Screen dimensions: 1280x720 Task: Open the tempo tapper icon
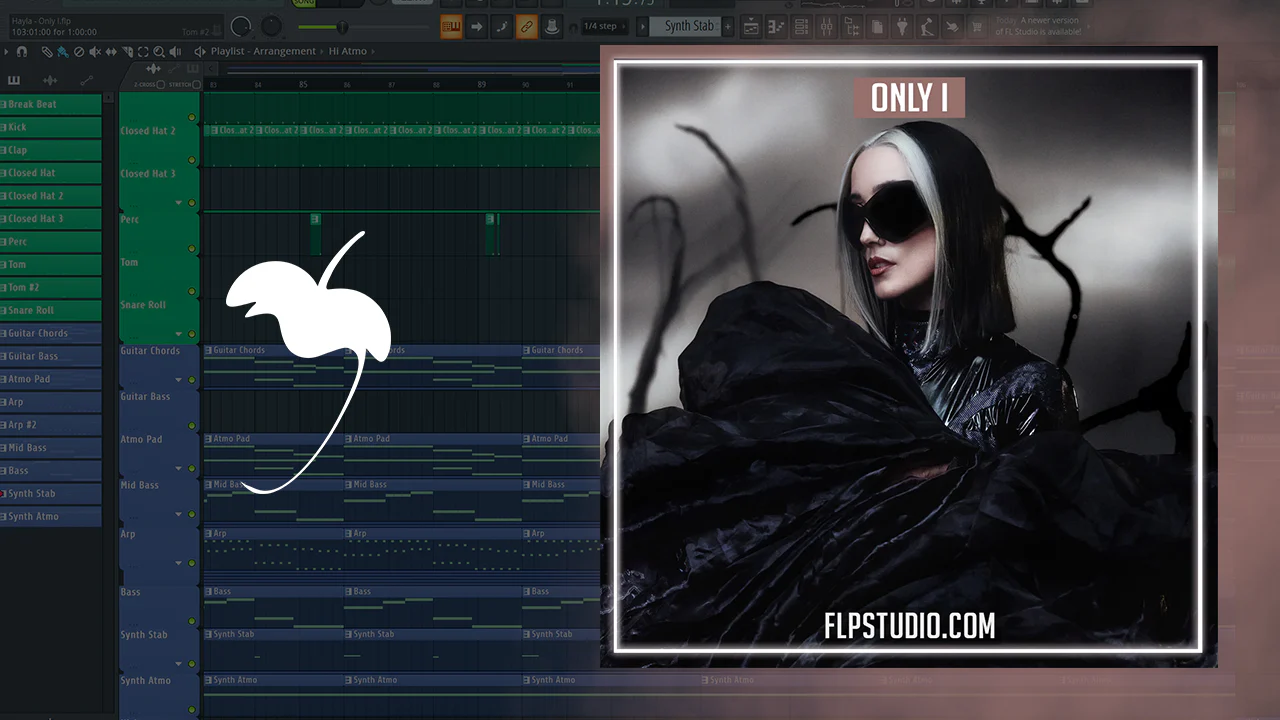928,27
